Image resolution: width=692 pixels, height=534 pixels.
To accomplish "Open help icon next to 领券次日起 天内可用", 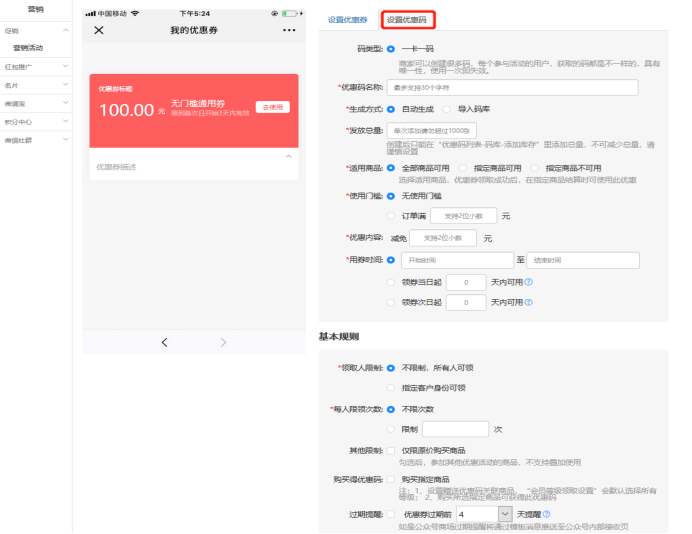I will point(528,302).
